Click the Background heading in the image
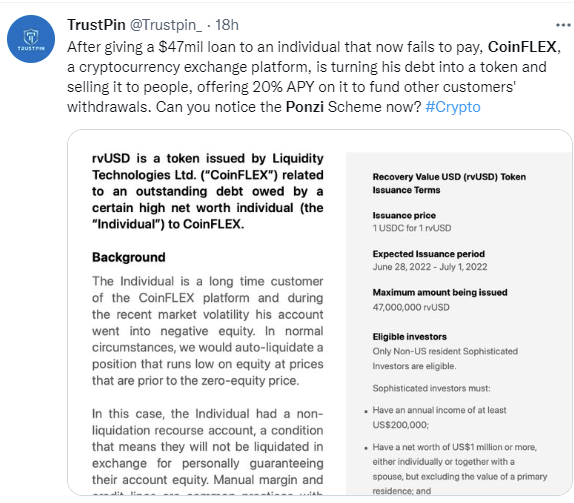 pyautogui.click(x=128, y=257)
